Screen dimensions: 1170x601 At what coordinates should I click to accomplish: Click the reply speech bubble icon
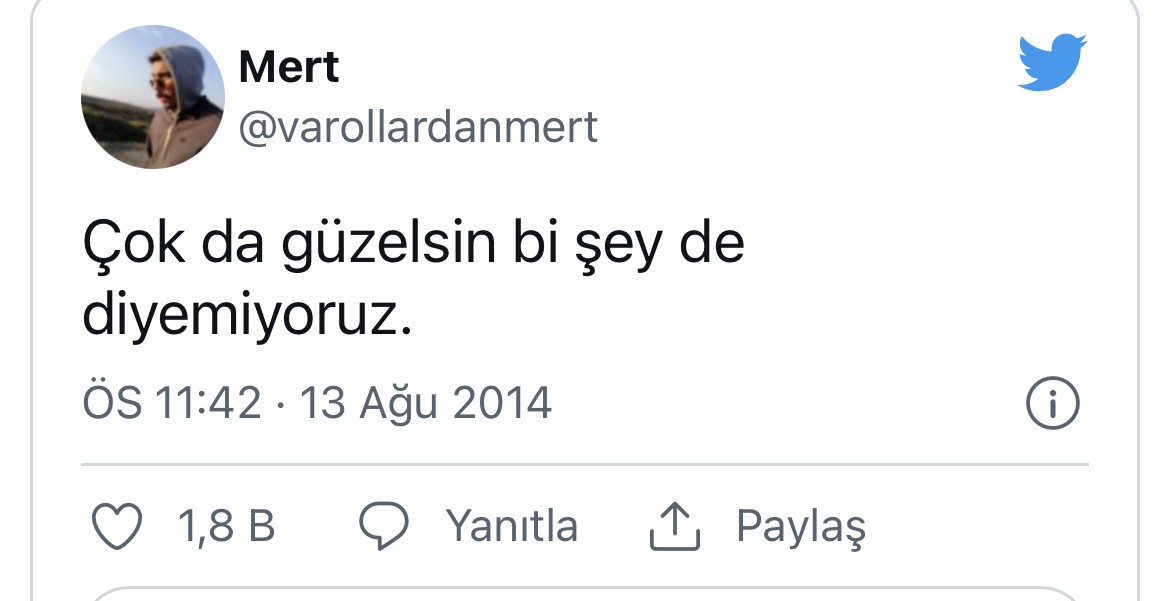click(x=384, y=526)
